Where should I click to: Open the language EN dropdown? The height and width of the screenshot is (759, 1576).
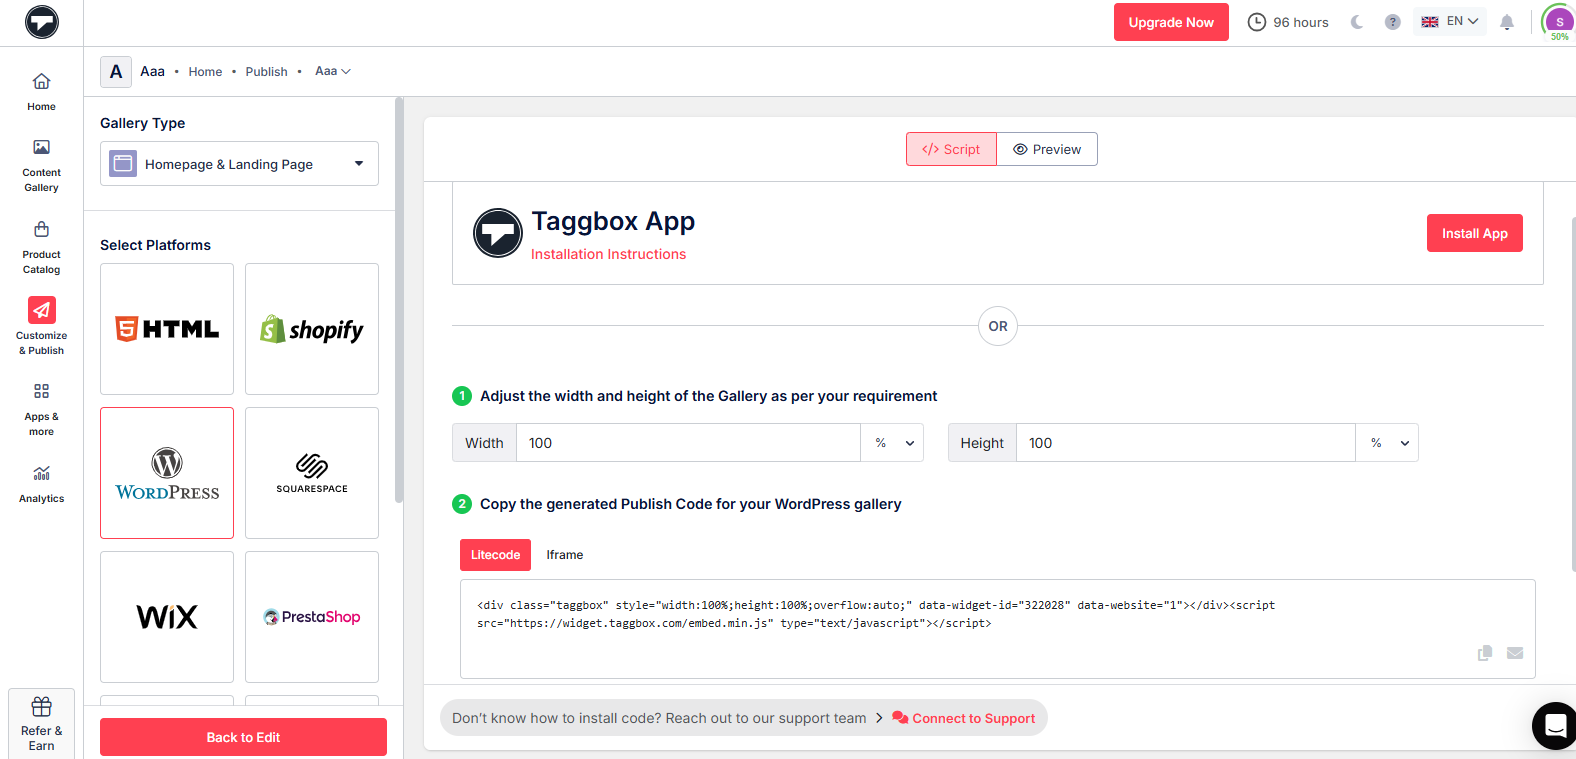point(1450,21)
